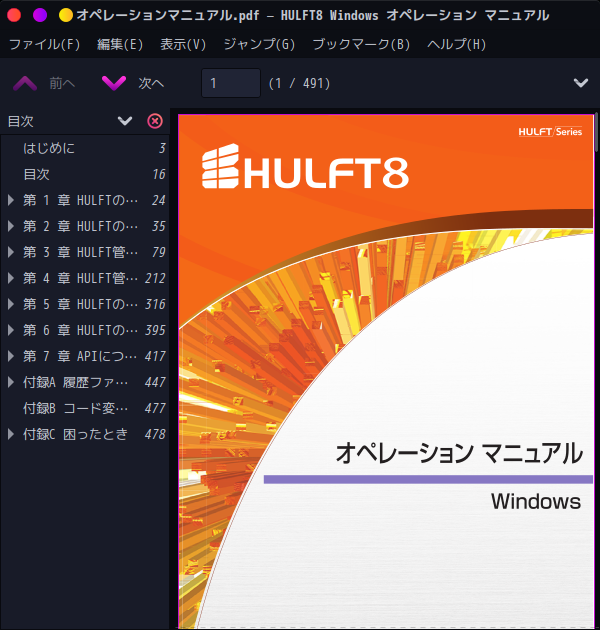Click the Windows text on cover page
600x630 pixels.
(x=536, y=501)
